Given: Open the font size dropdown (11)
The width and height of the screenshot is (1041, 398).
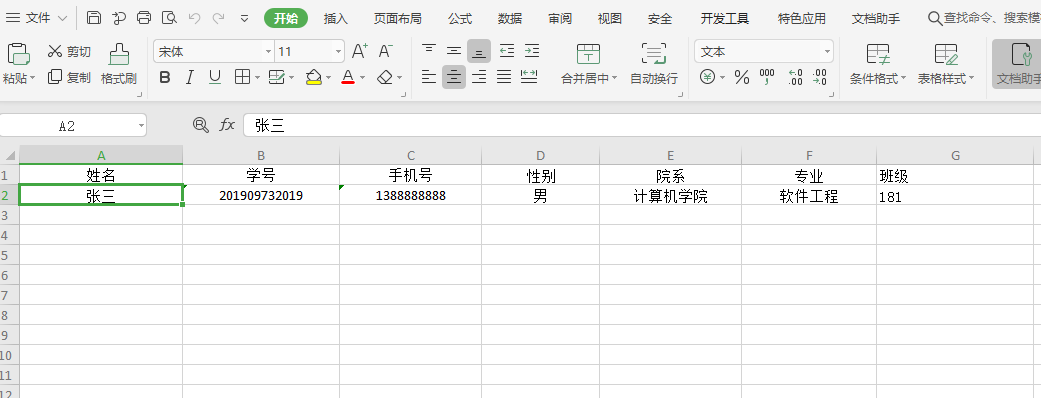Looking at the screenshot, I should (x=339, y=51).
